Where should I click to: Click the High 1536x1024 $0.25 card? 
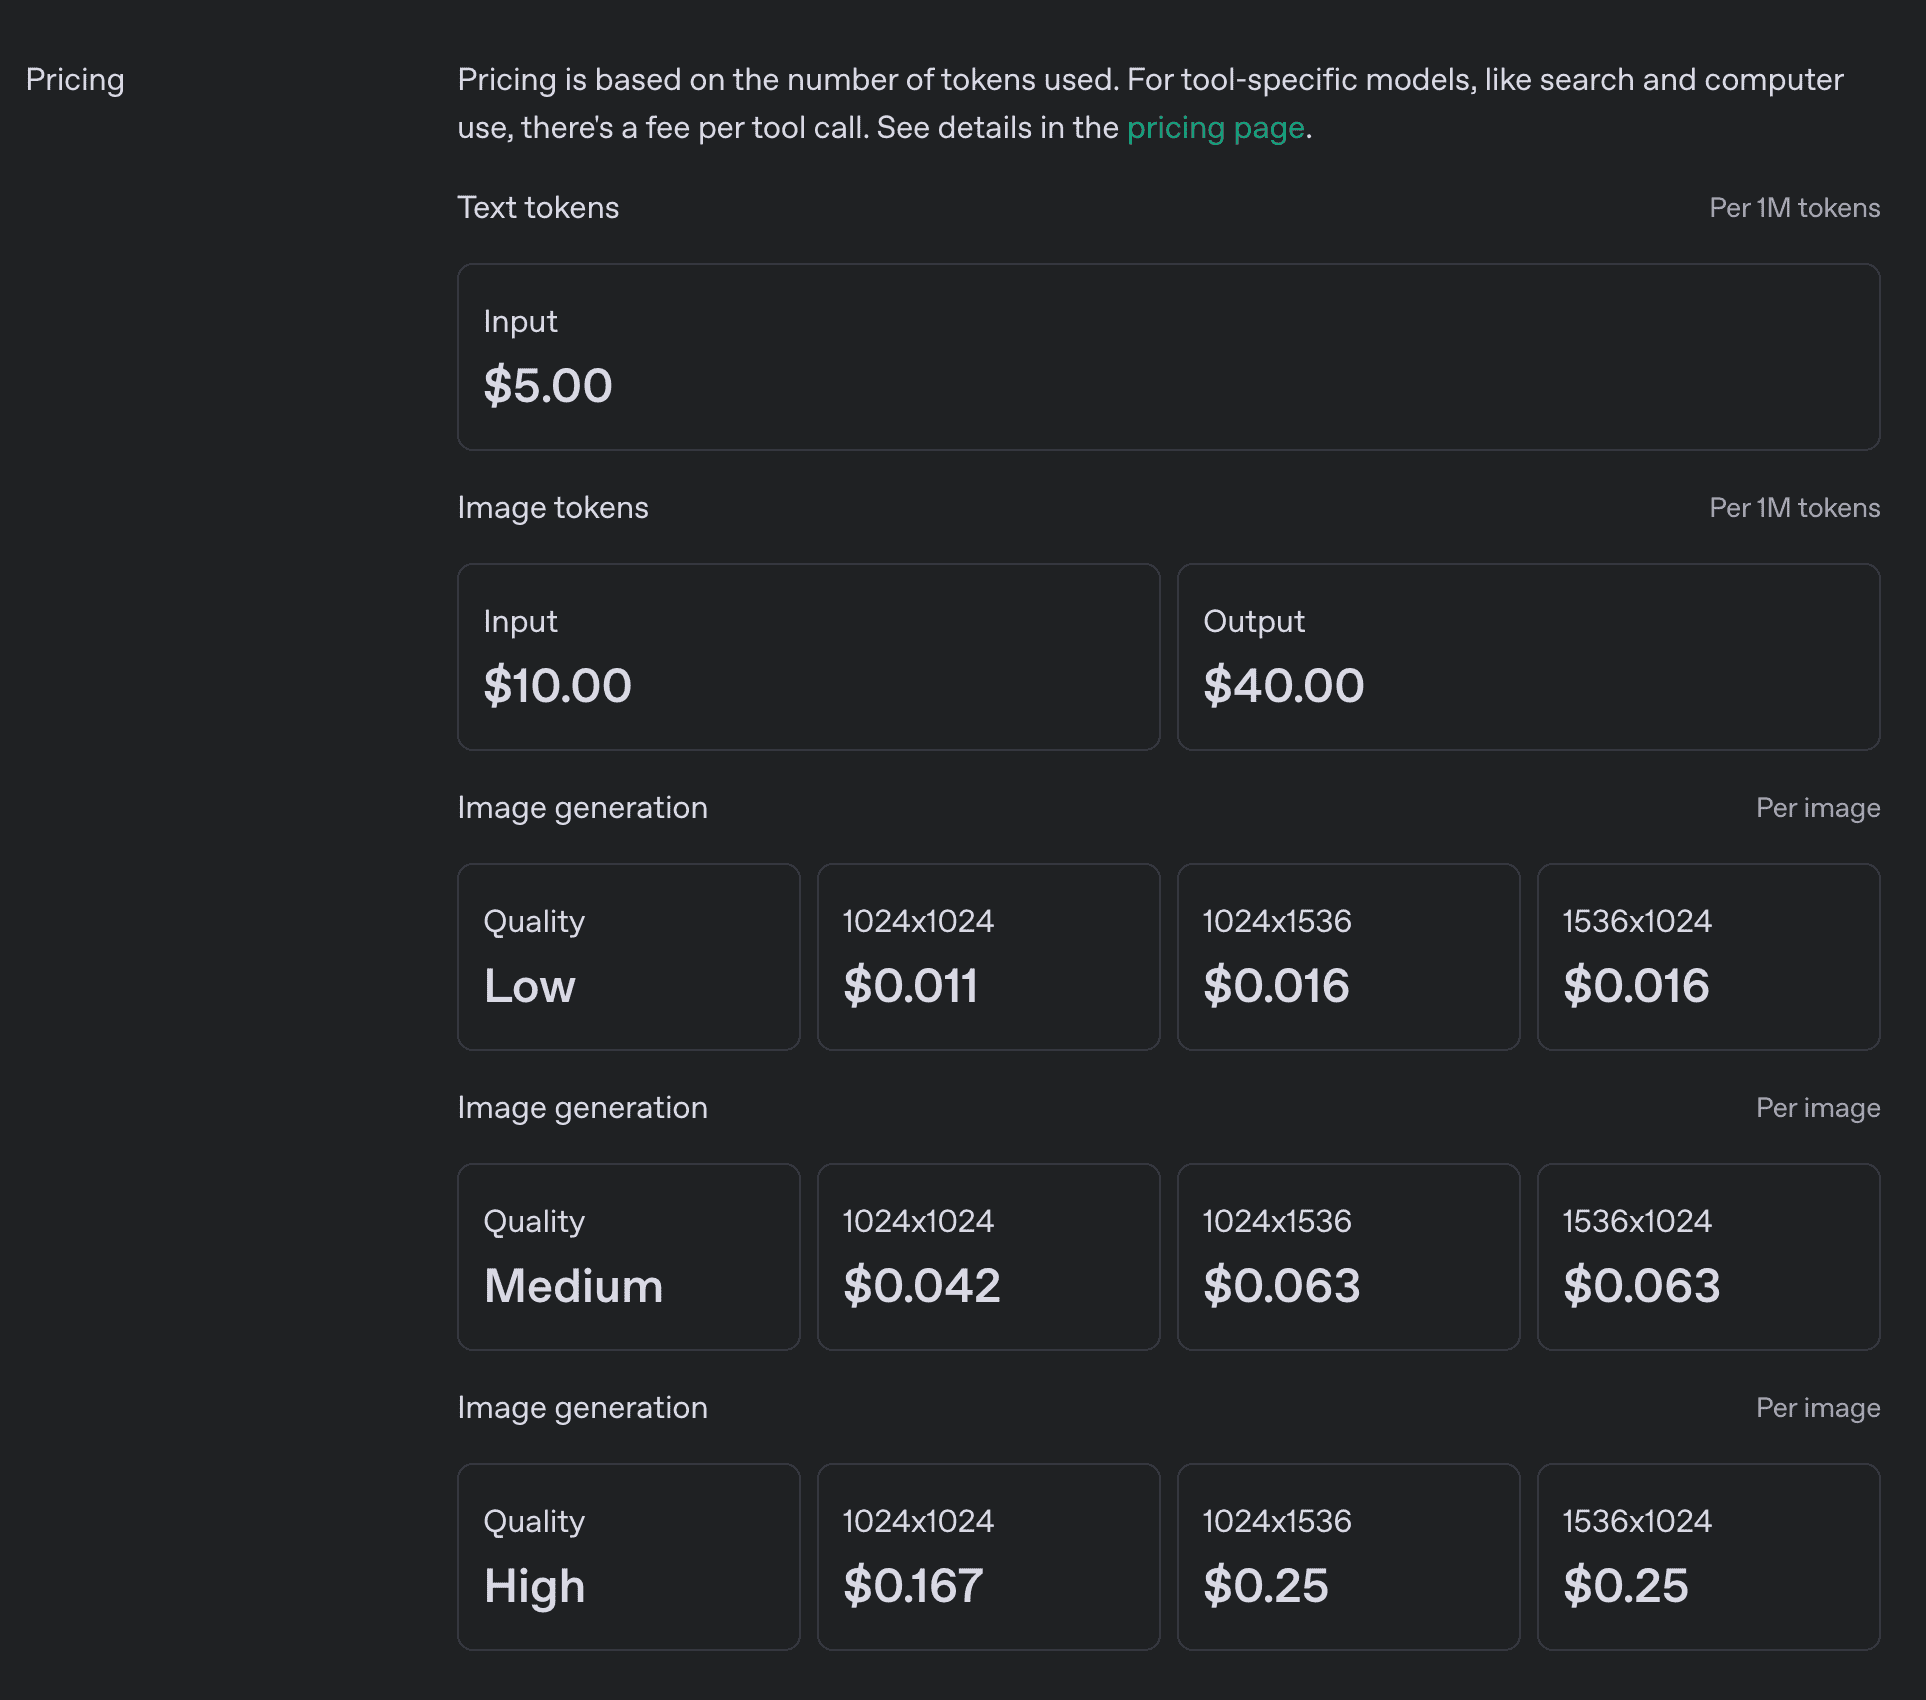(x=1708, y=1557)
